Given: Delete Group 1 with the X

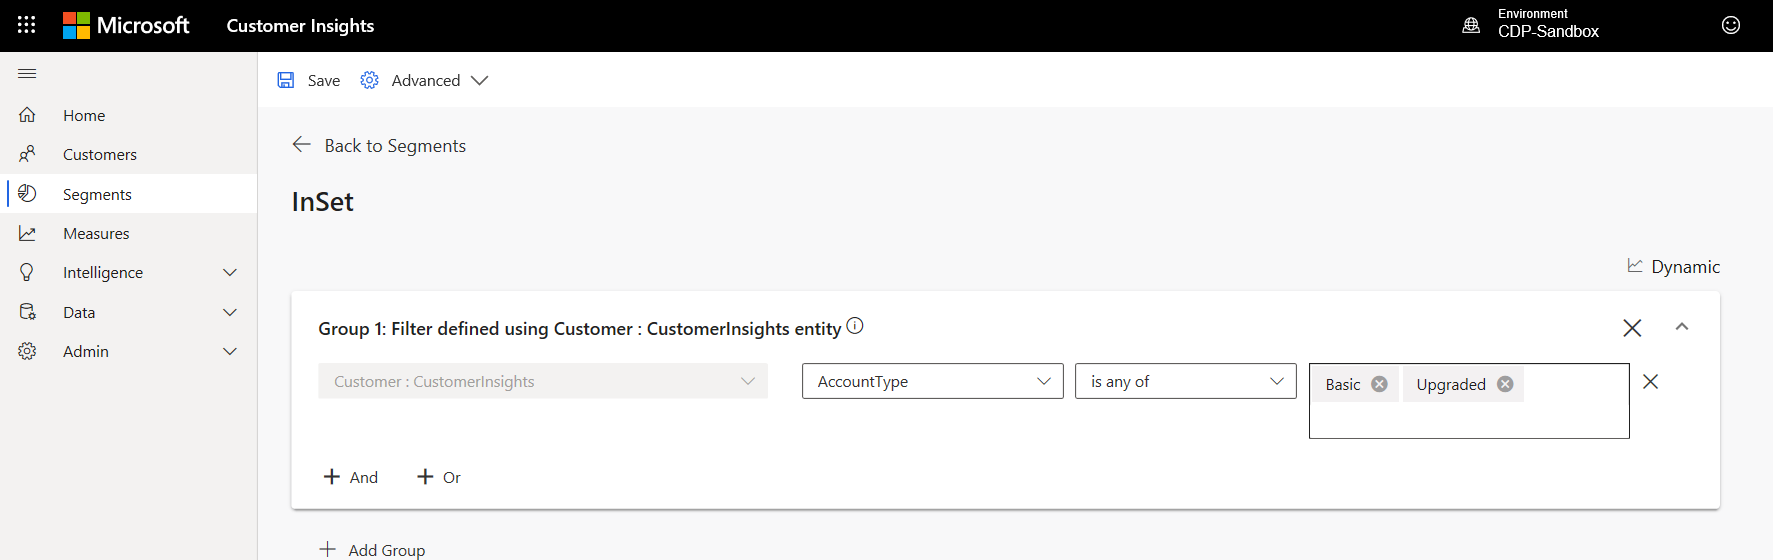Looking at the screenshot, I should point(1632,328).
